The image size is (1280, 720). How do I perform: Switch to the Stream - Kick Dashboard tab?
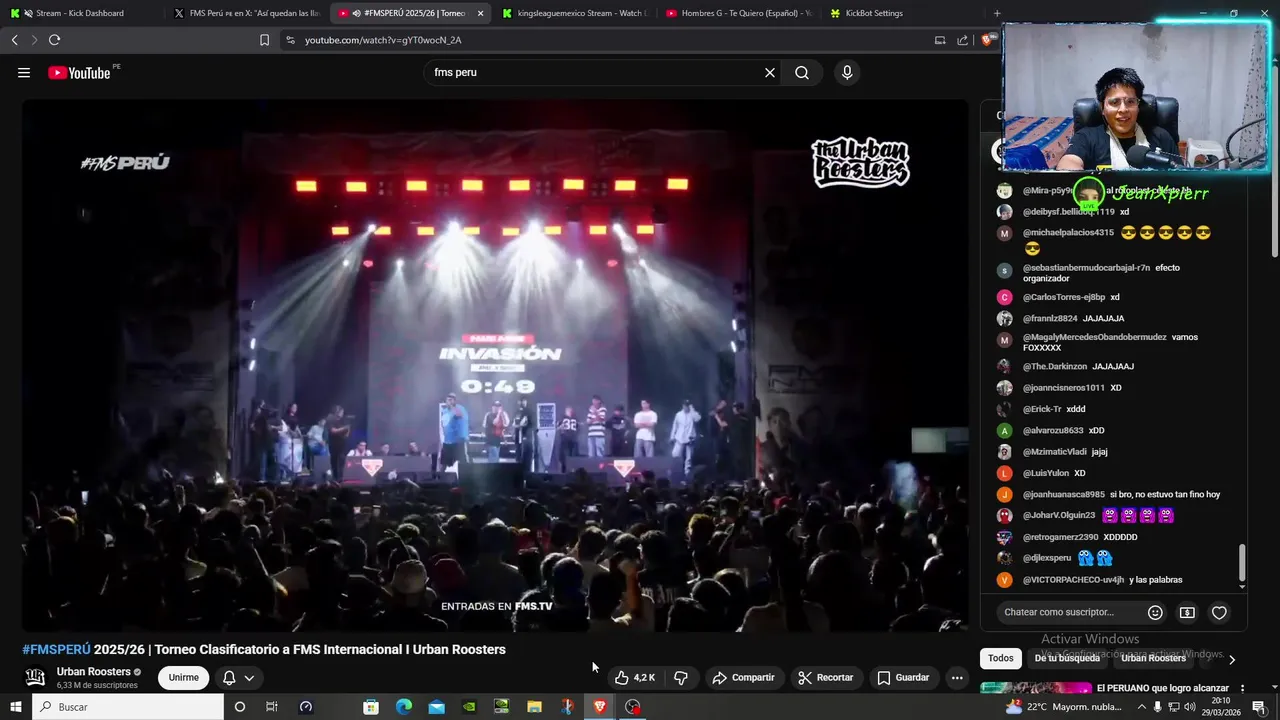pos(80,13)
